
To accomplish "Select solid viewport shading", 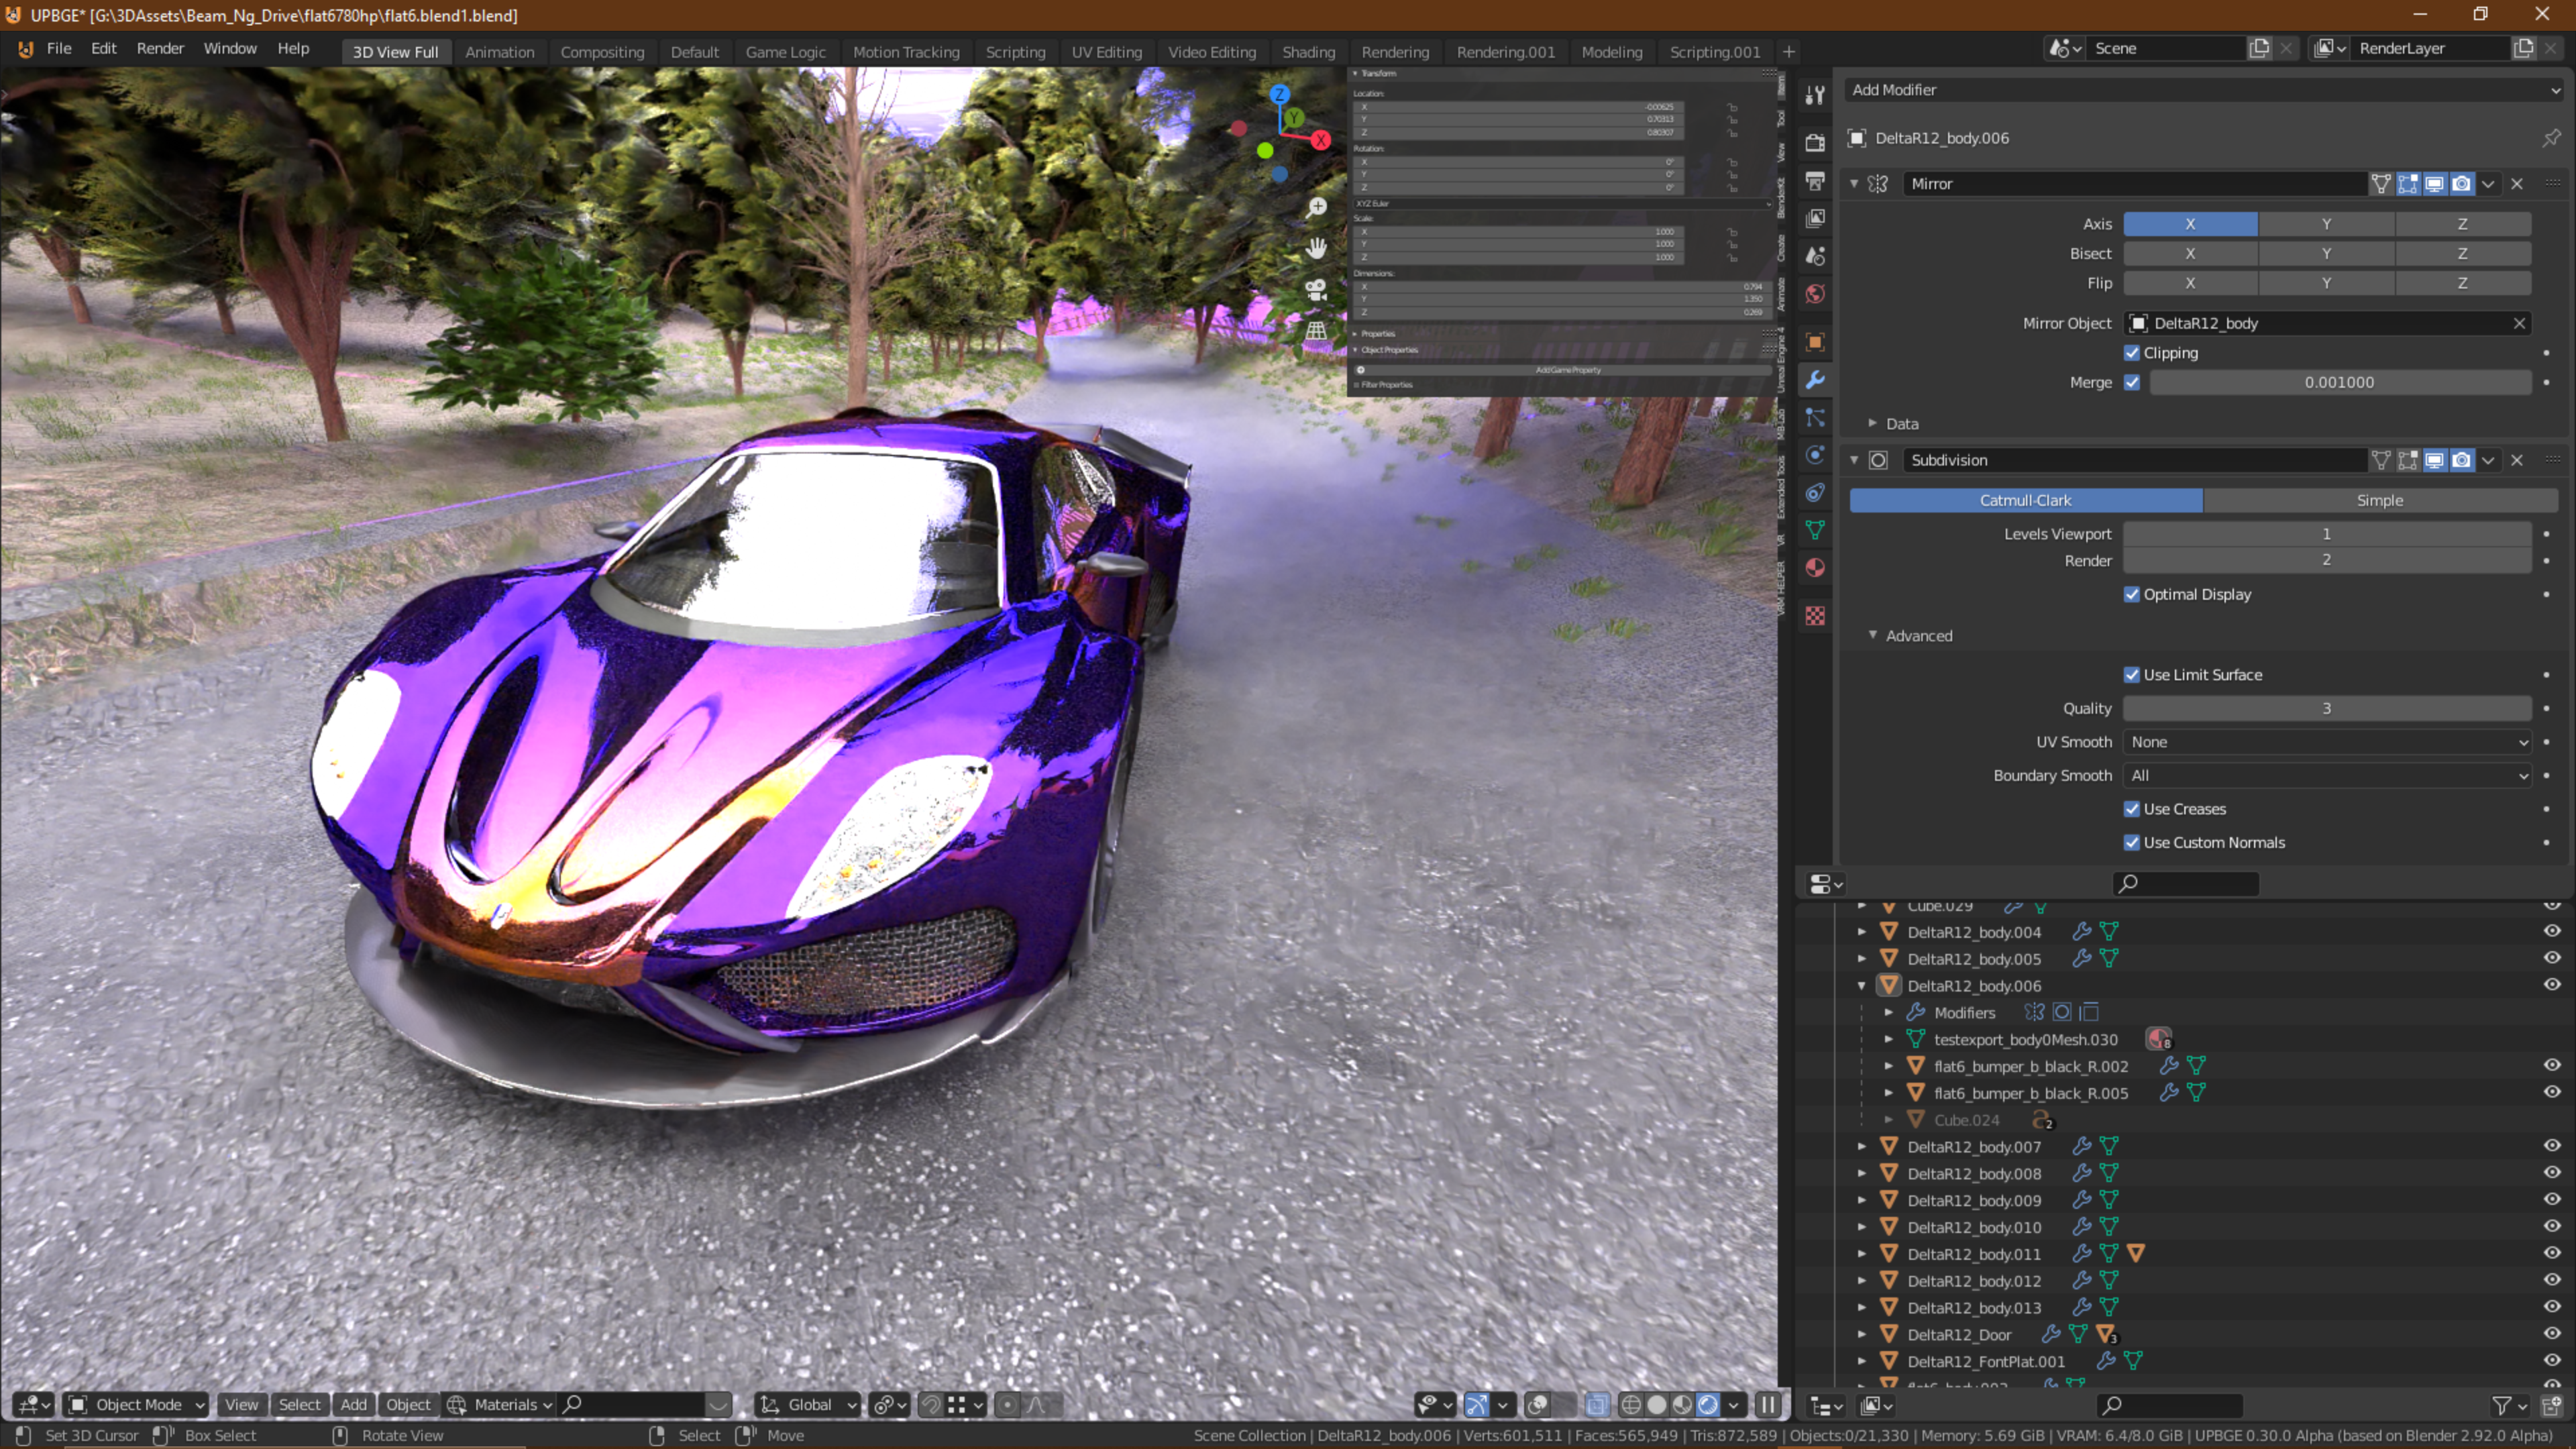I will [x=1656, y=1405].
